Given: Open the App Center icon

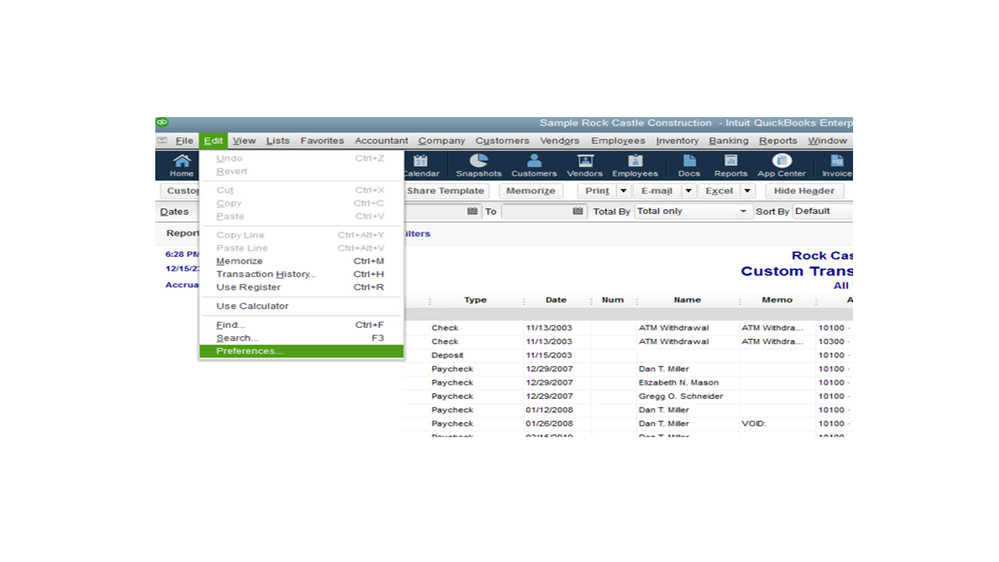Looking at the screenshot, I should coord(782,165).
